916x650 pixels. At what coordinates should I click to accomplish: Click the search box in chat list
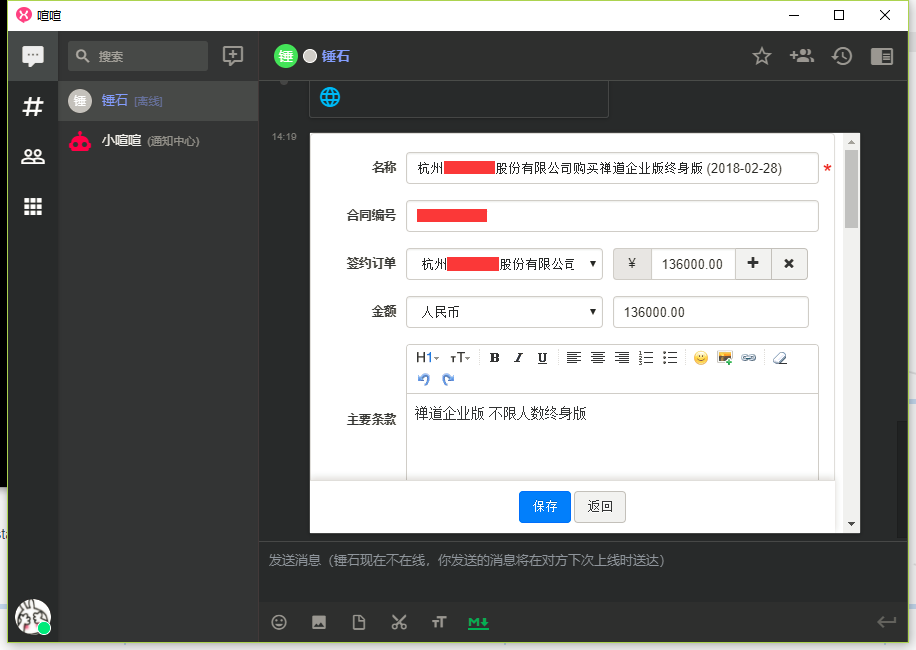coord(138,56)
